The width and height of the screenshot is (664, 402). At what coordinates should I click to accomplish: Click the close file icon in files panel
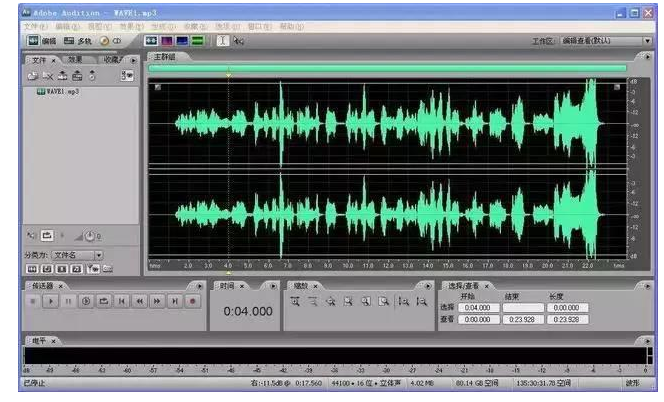click(47, 76)
